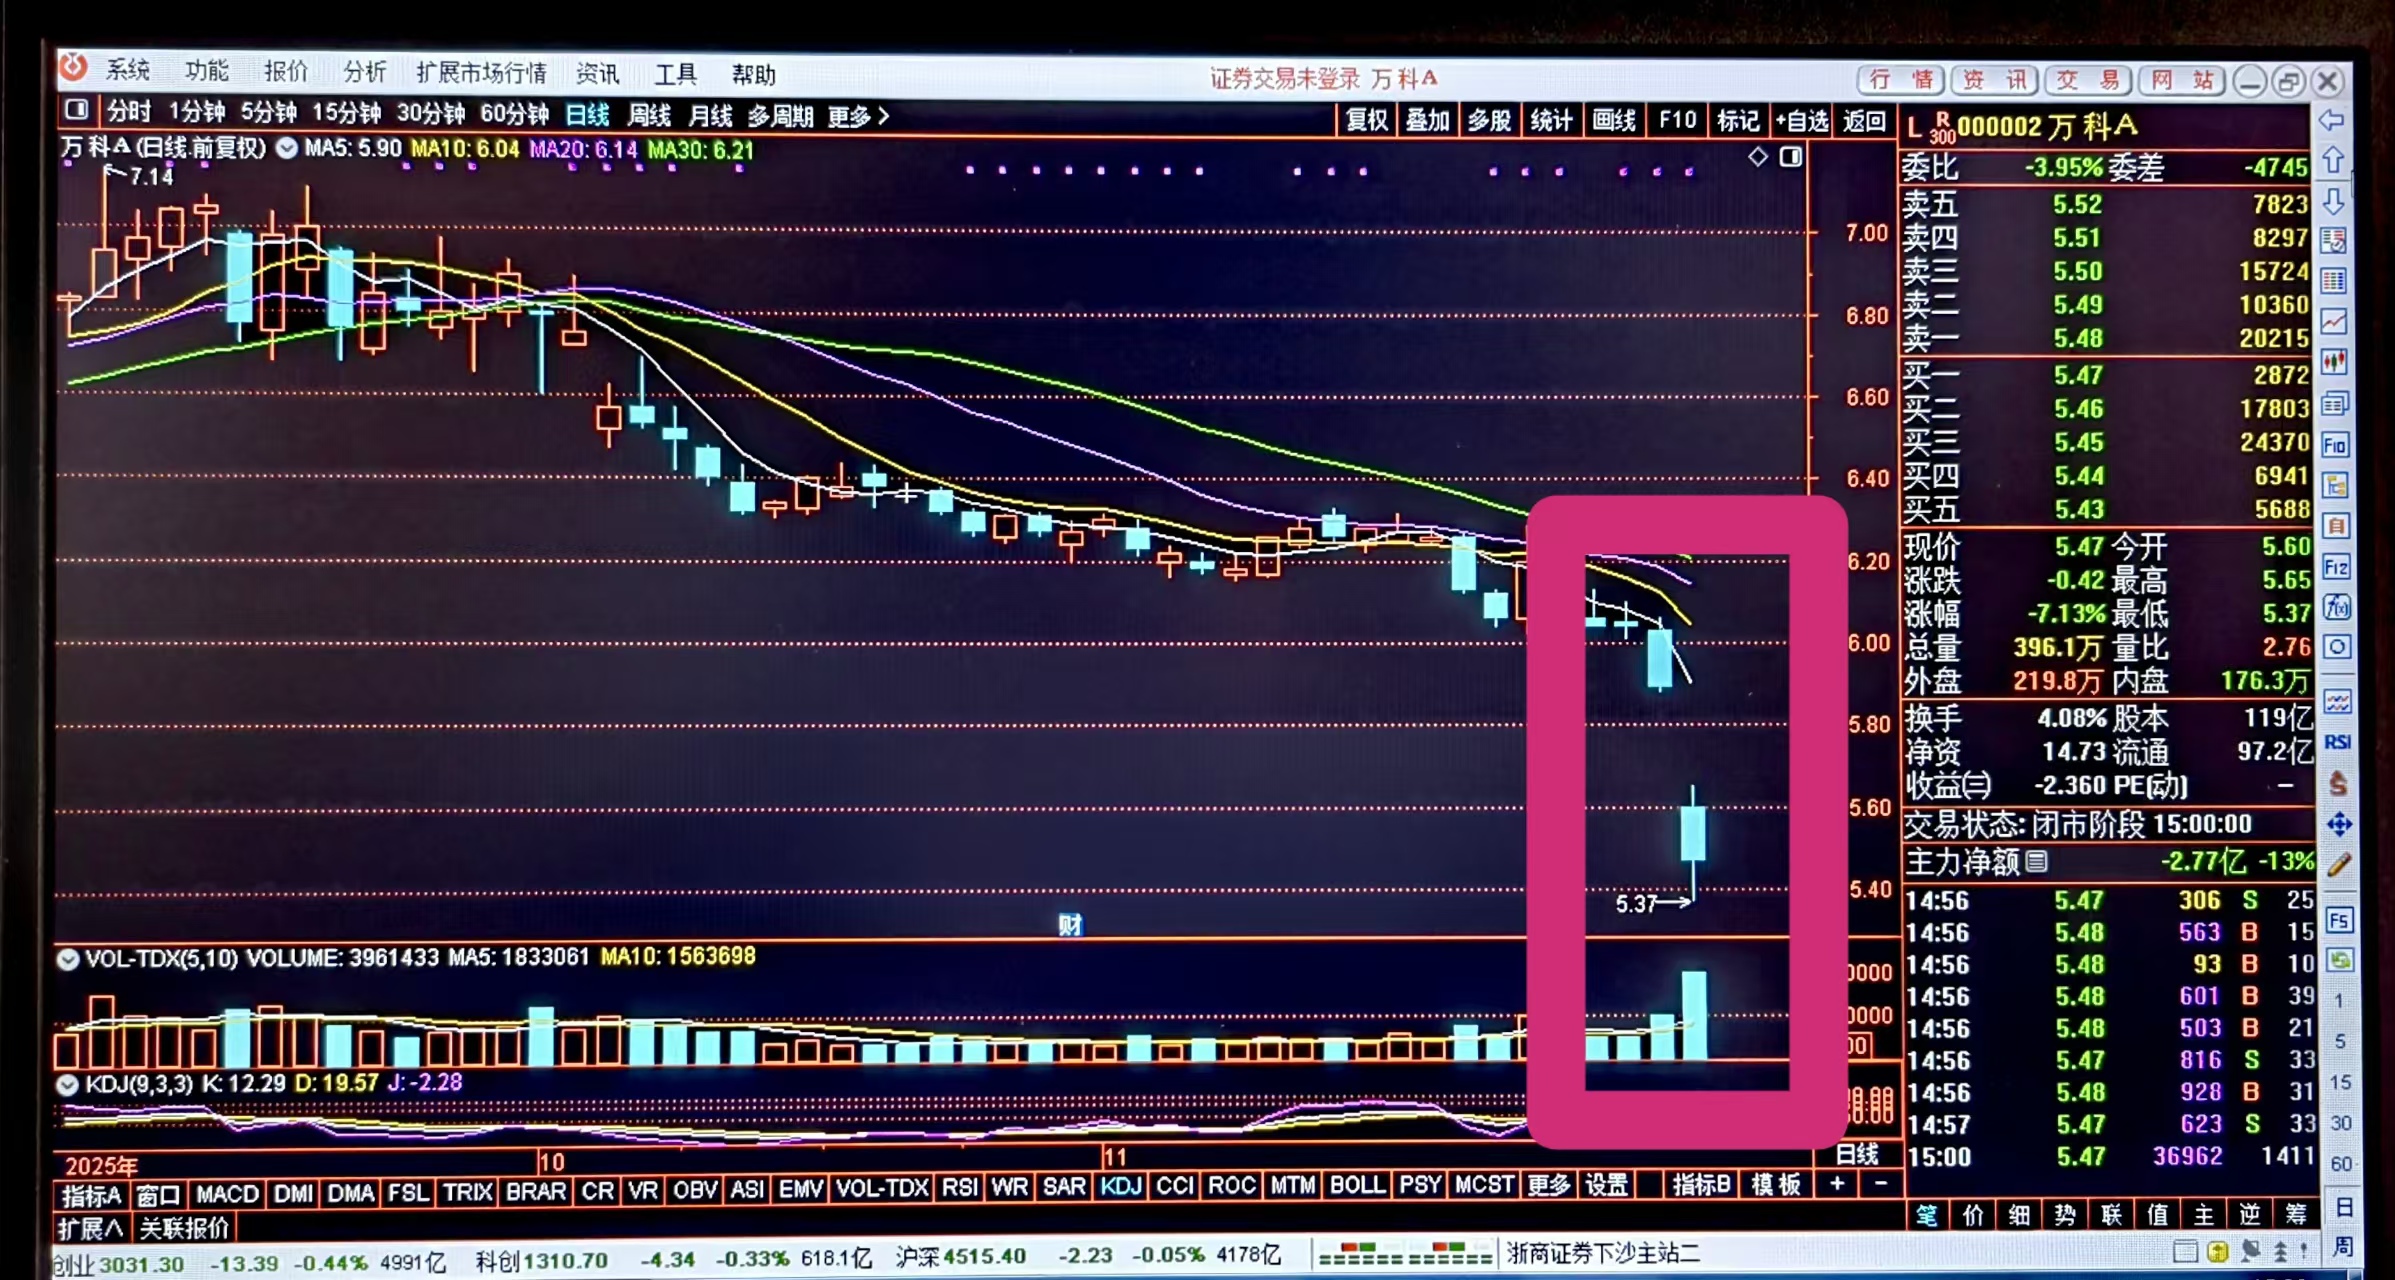Viewport: 2395px width, 1280px height.
Task: Click the 复权 button
Action: coord(1366,121)
